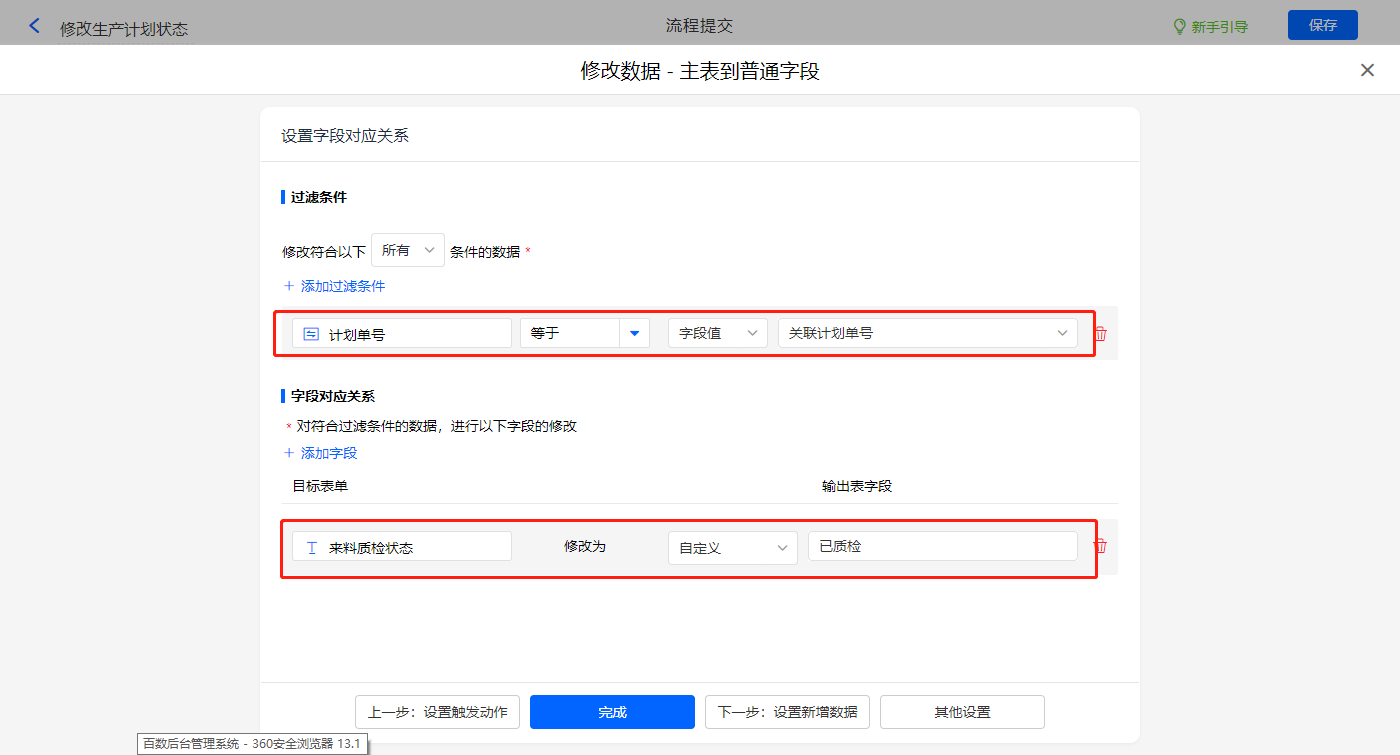
Task: Open the 新手引导 lightbulb guide
Action: coord(1210,26)
